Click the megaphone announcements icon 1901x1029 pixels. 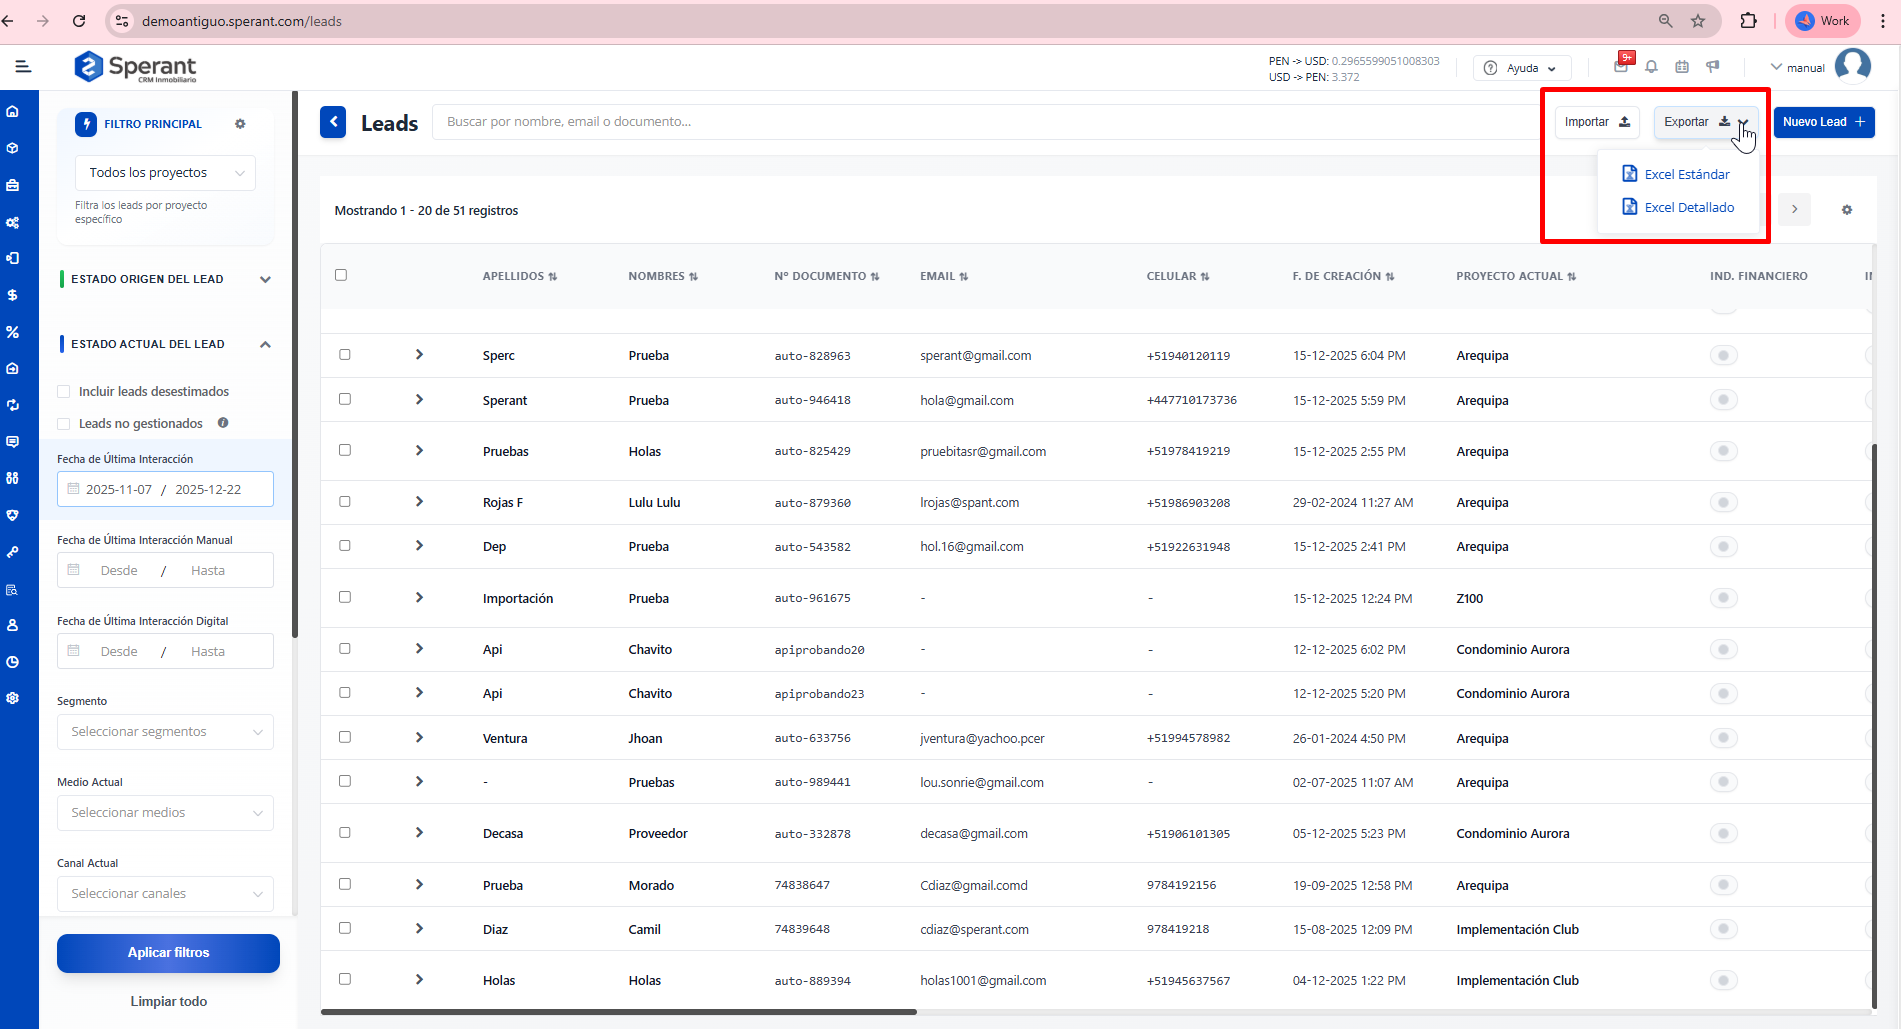click(x=1713, y=67)
